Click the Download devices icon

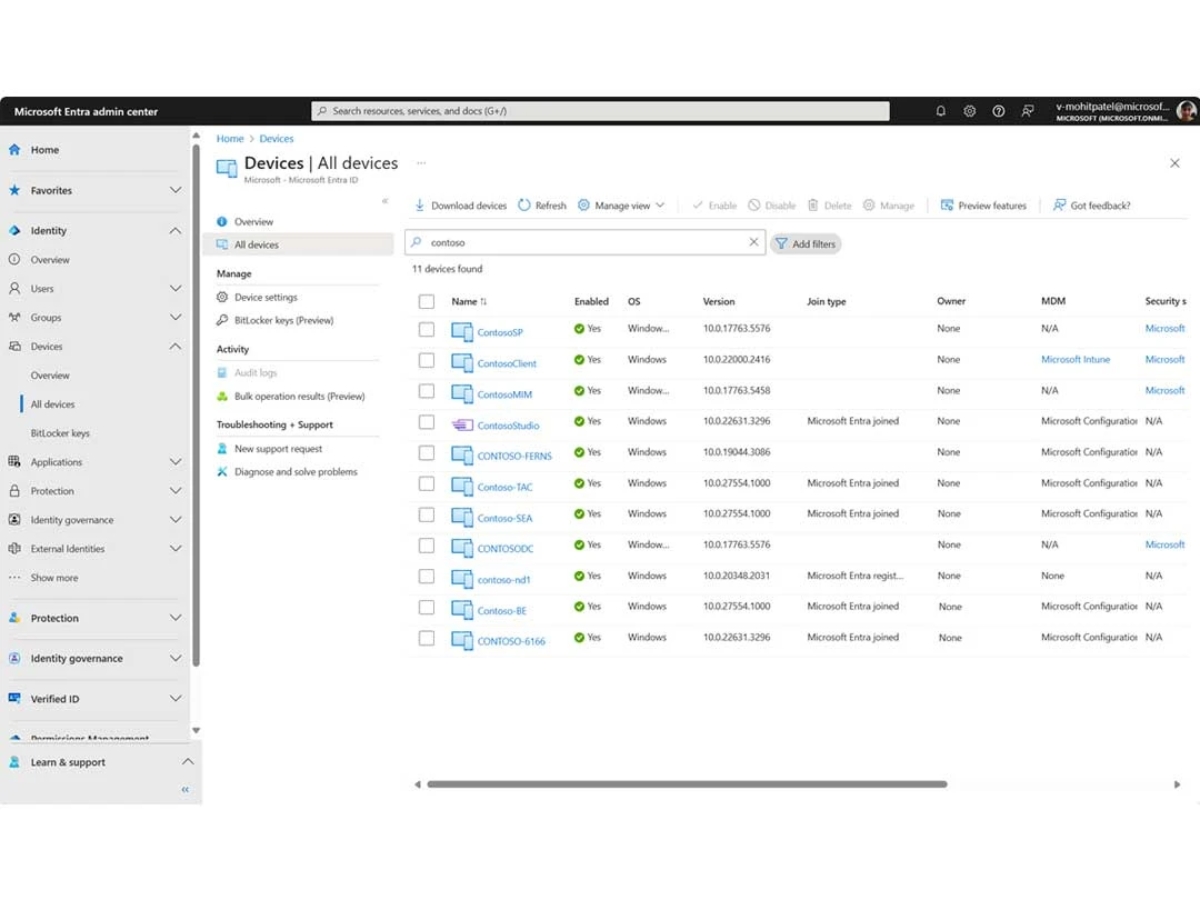pos(420,205)
